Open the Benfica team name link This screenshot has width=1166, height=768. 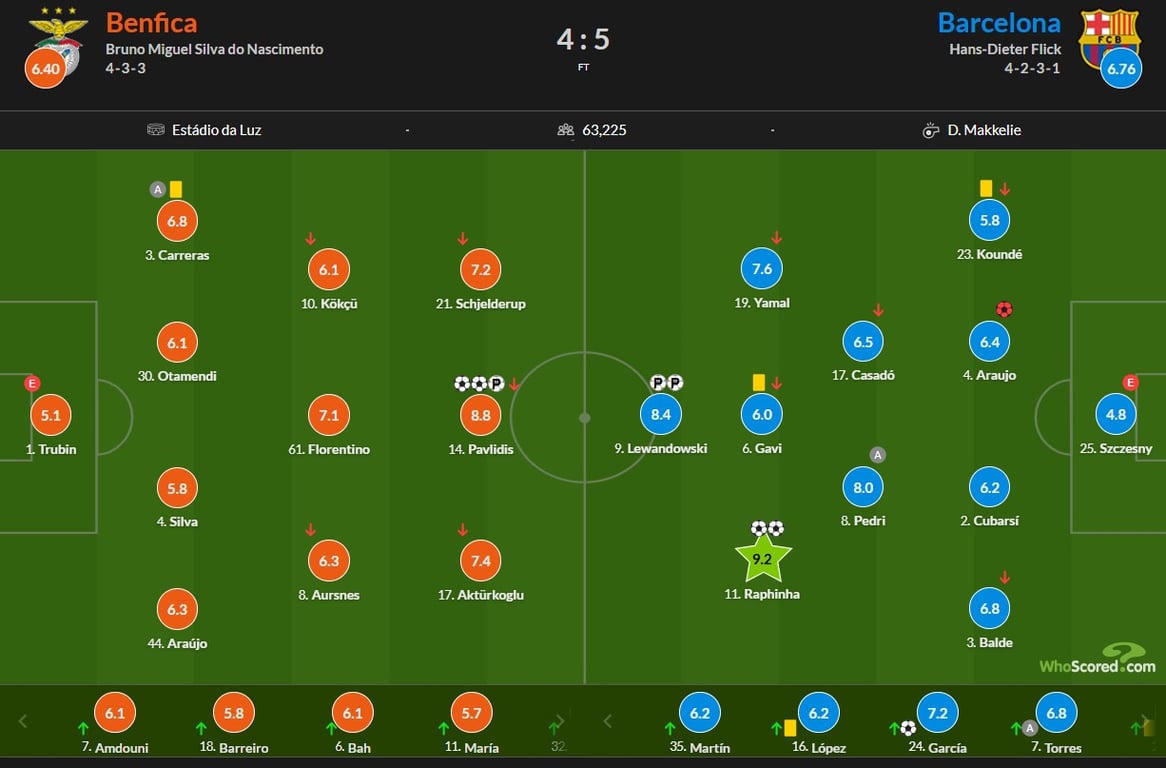pos(151,22)
